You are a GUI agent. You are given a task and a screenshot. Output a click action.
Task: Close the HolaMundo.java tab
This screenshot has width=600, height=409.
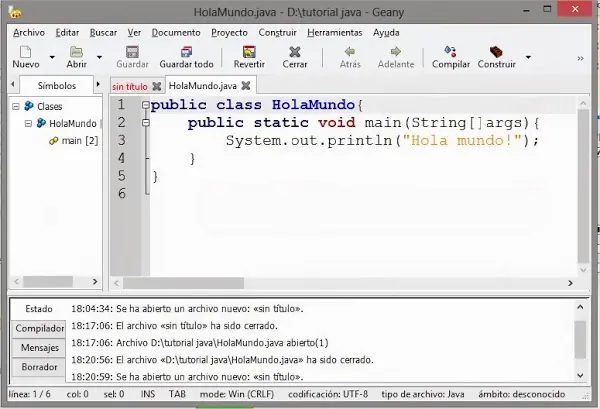click(x=246, y=85)
